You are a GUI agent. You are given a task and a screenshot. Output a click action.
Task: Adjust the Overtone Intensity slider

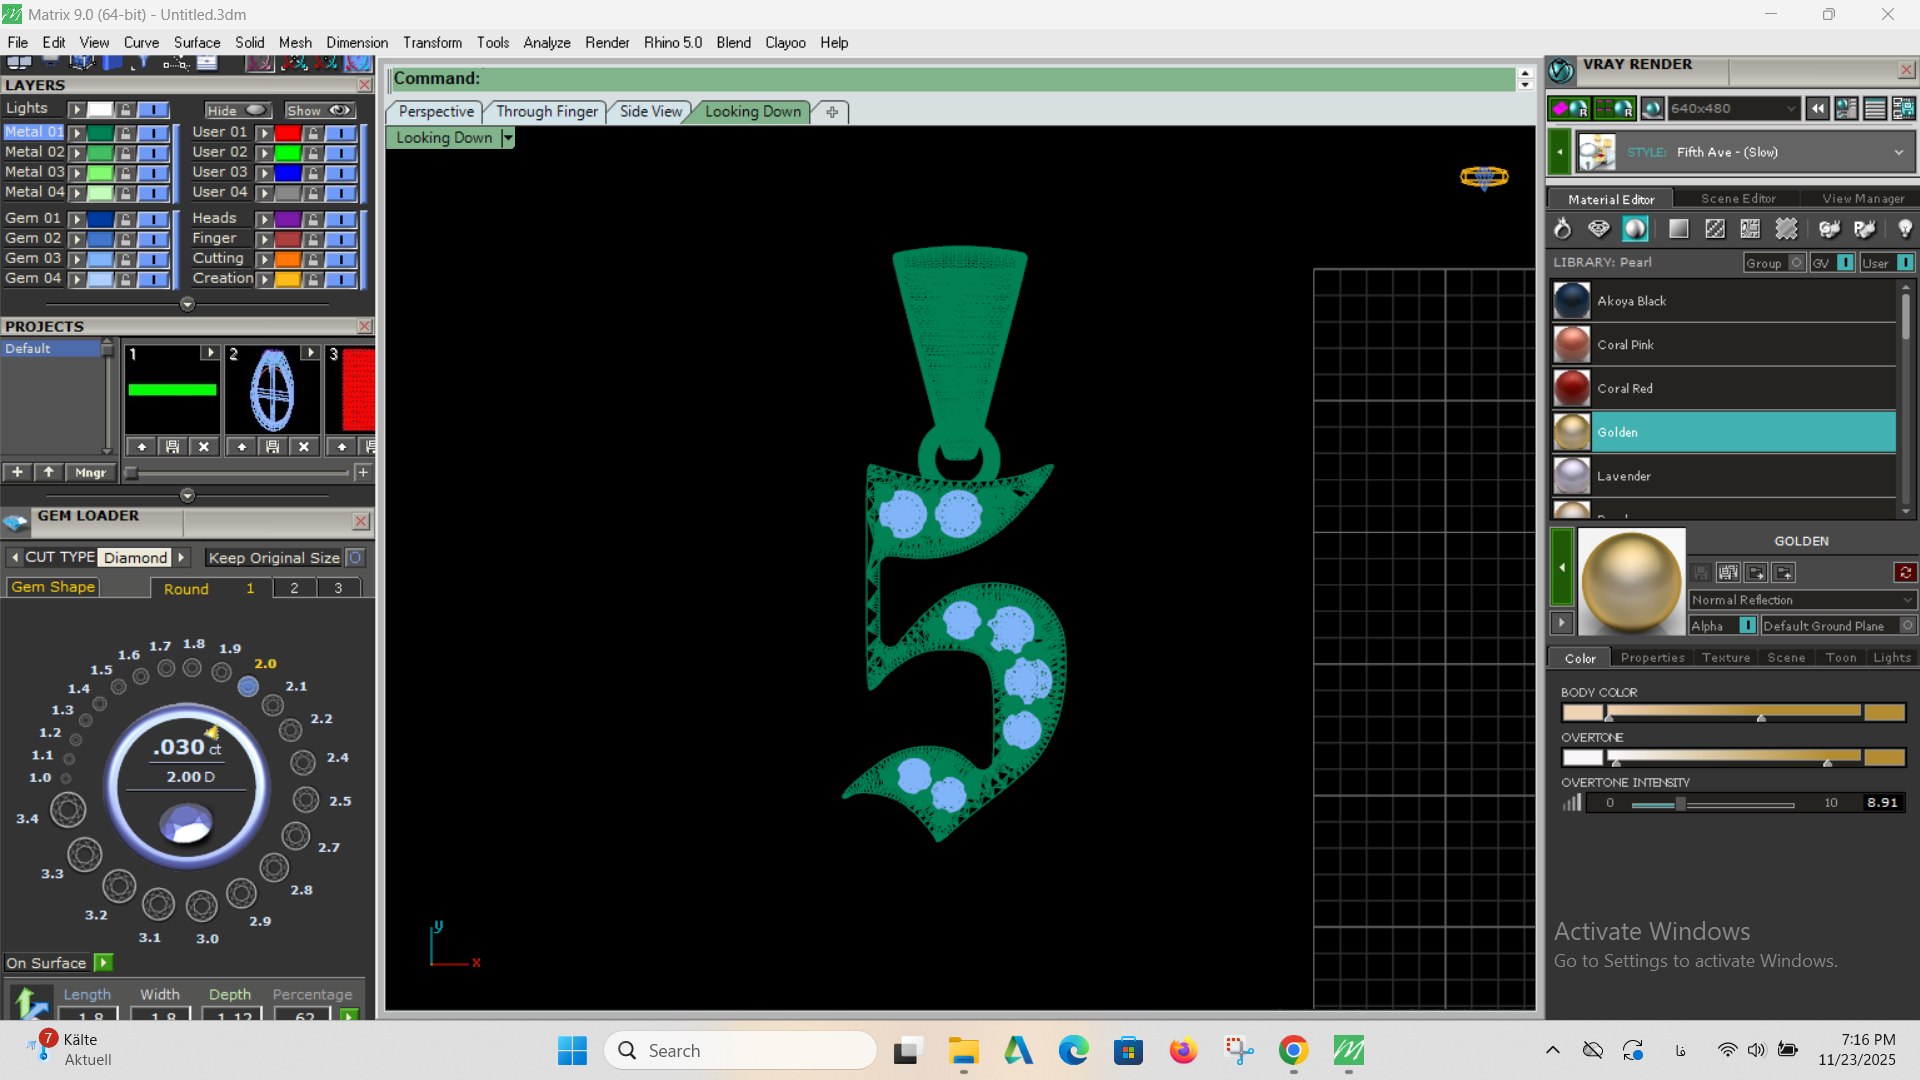[x=1713, y=803]
